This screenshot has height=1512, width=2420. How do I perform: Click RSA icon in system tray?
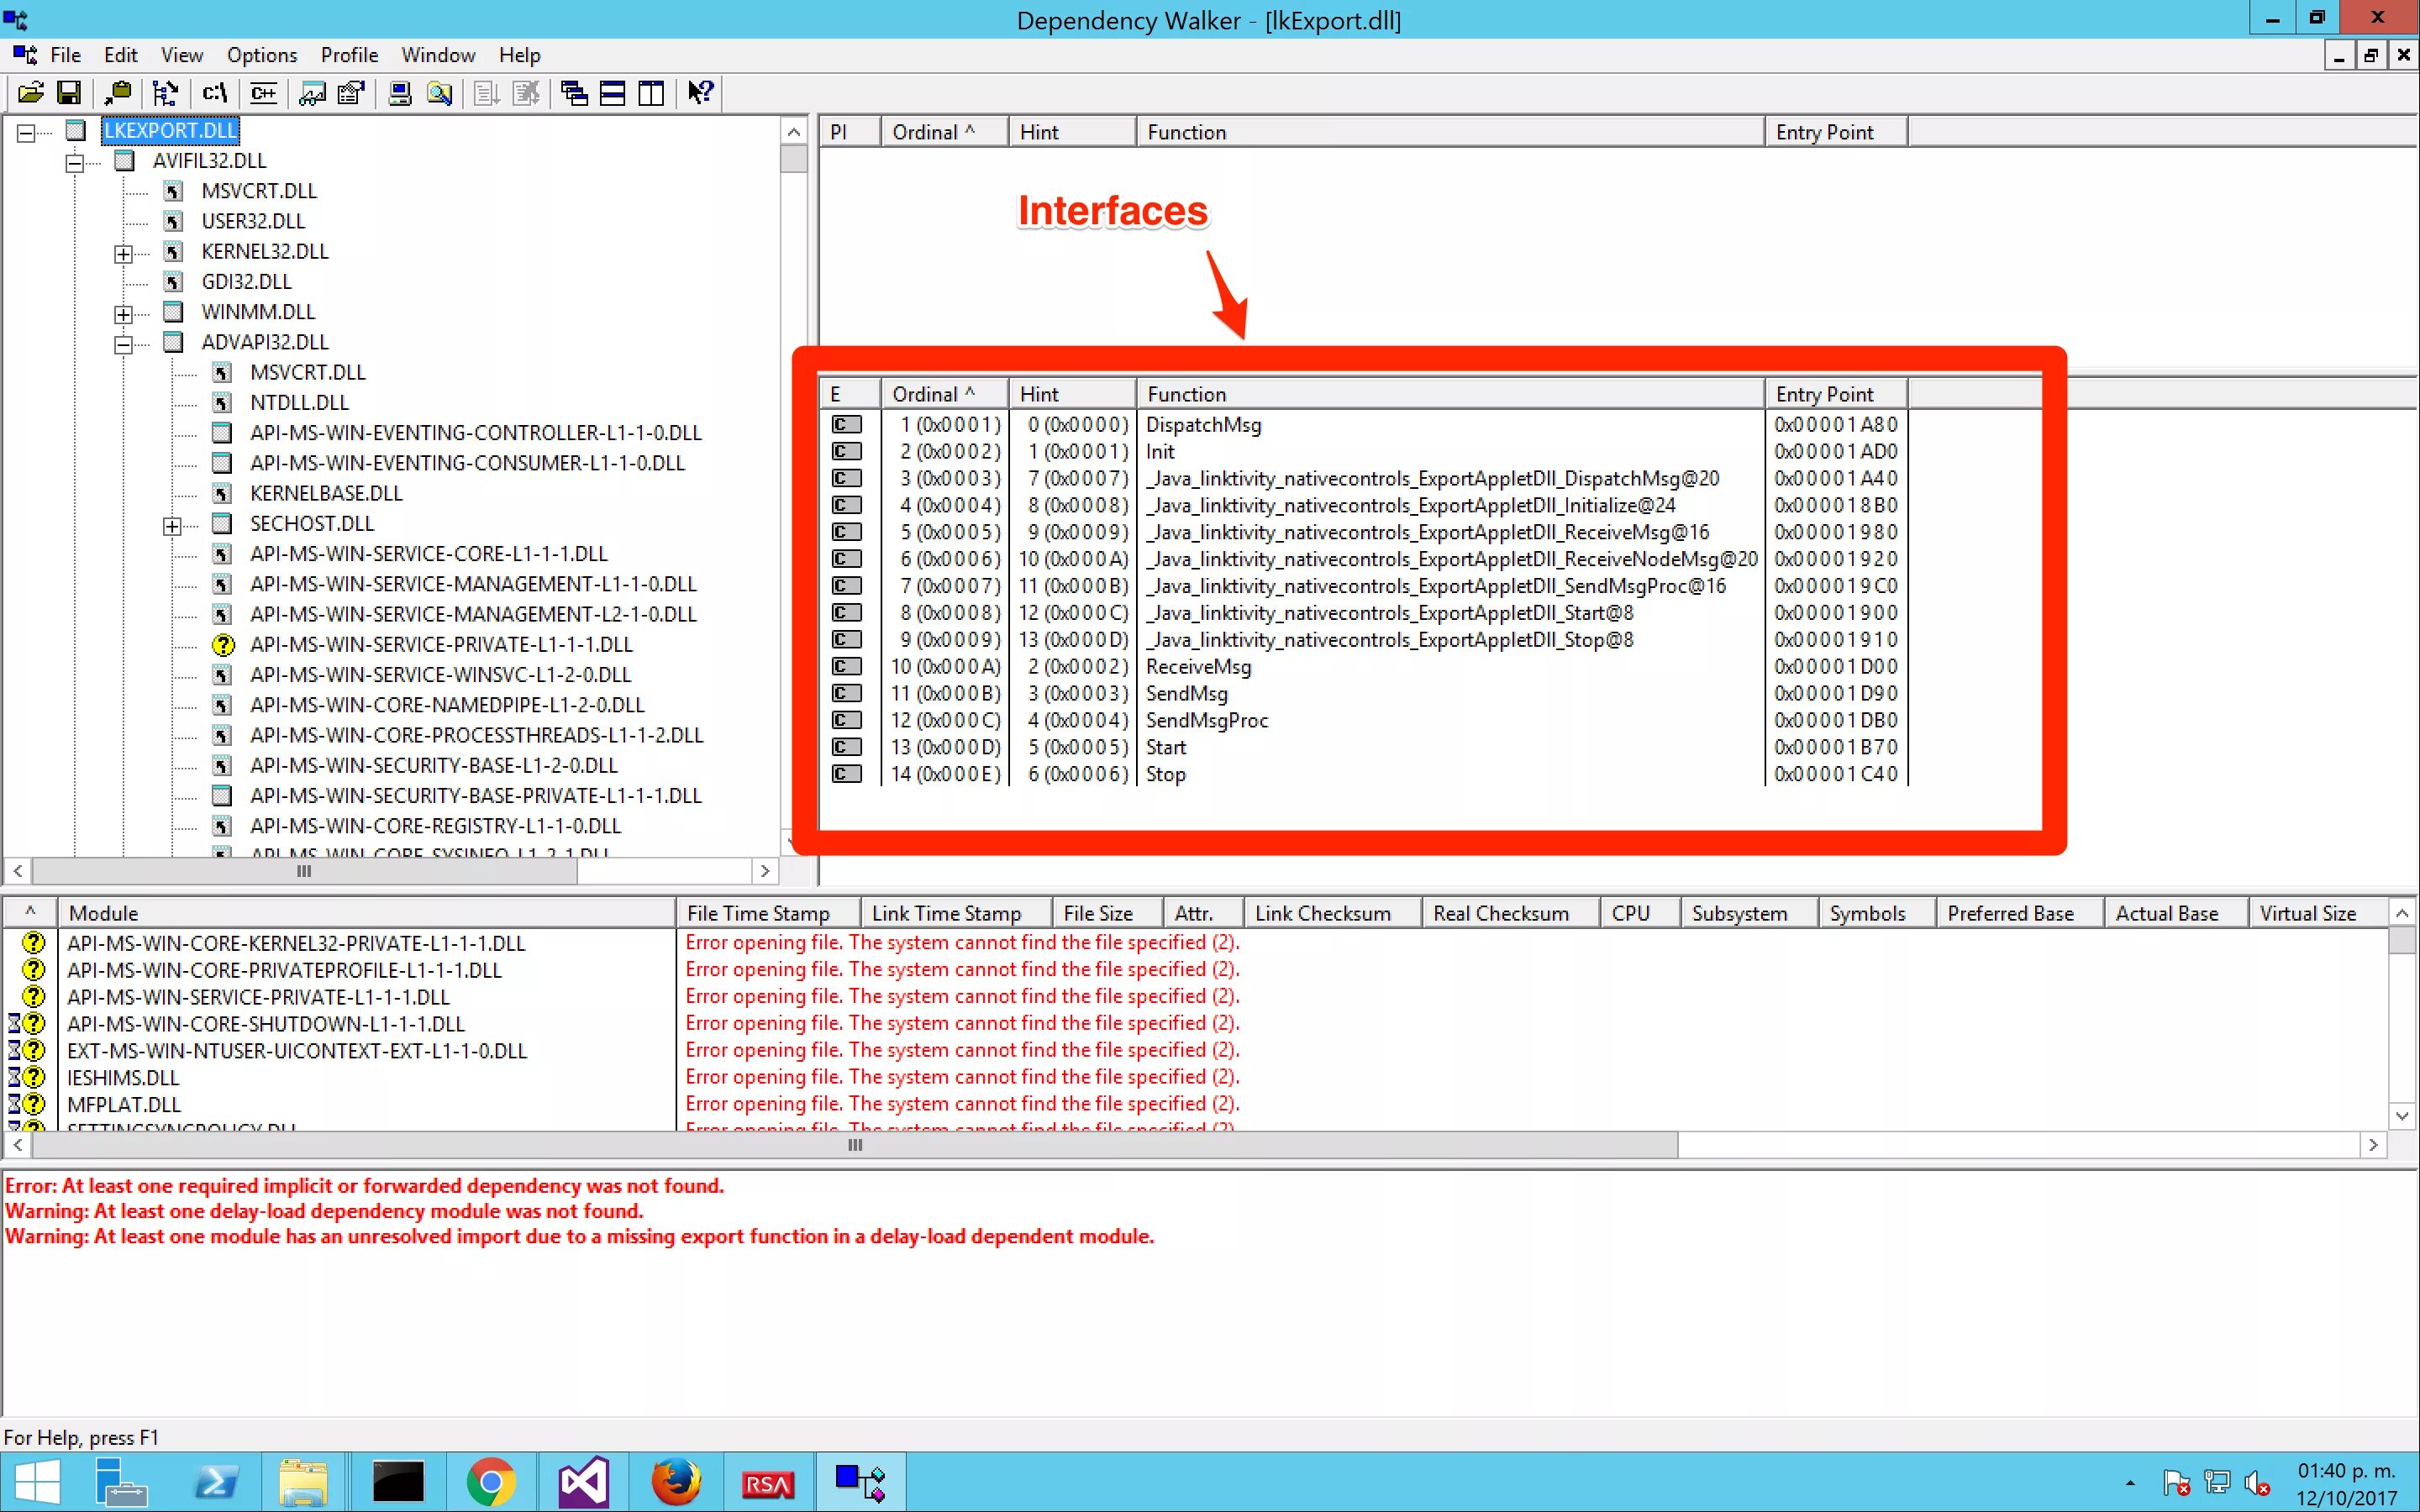(x=768, y=1484)
